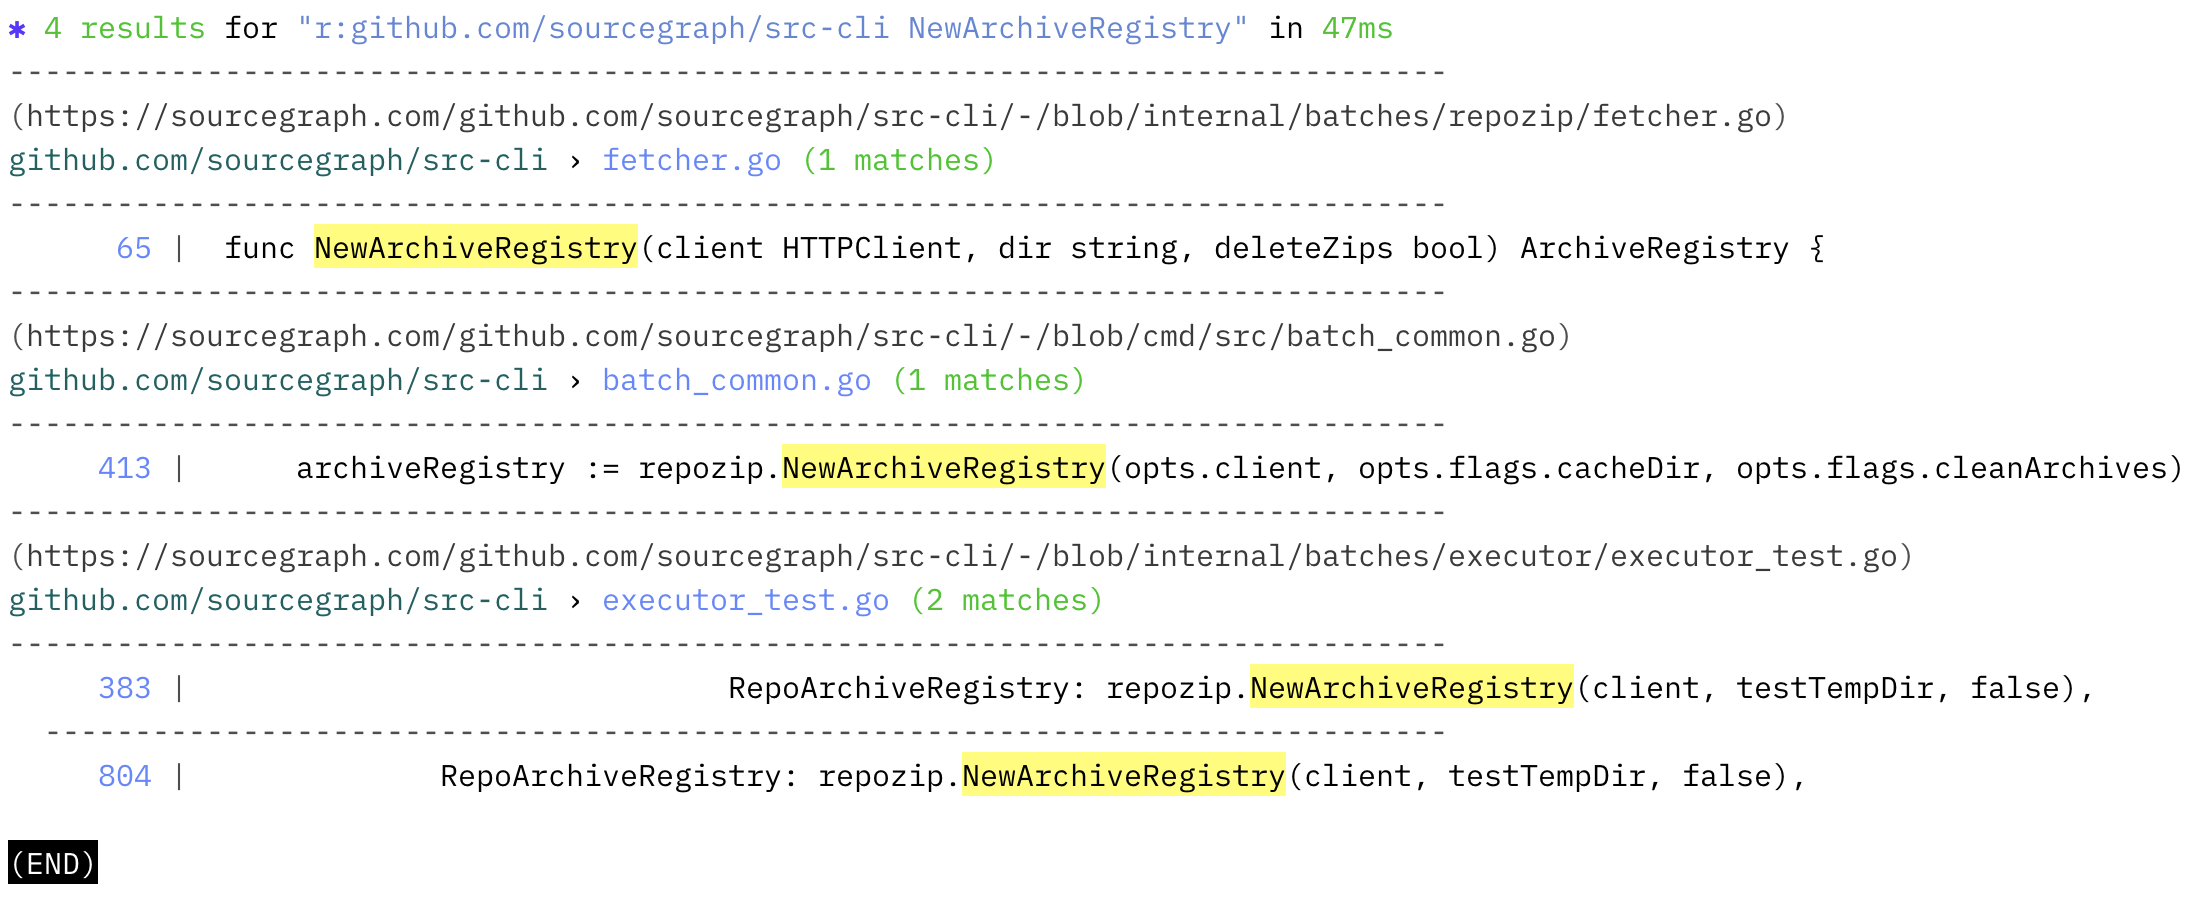
Task: Click the repo name beside batch_common.go
Action: tap(279, 380)
